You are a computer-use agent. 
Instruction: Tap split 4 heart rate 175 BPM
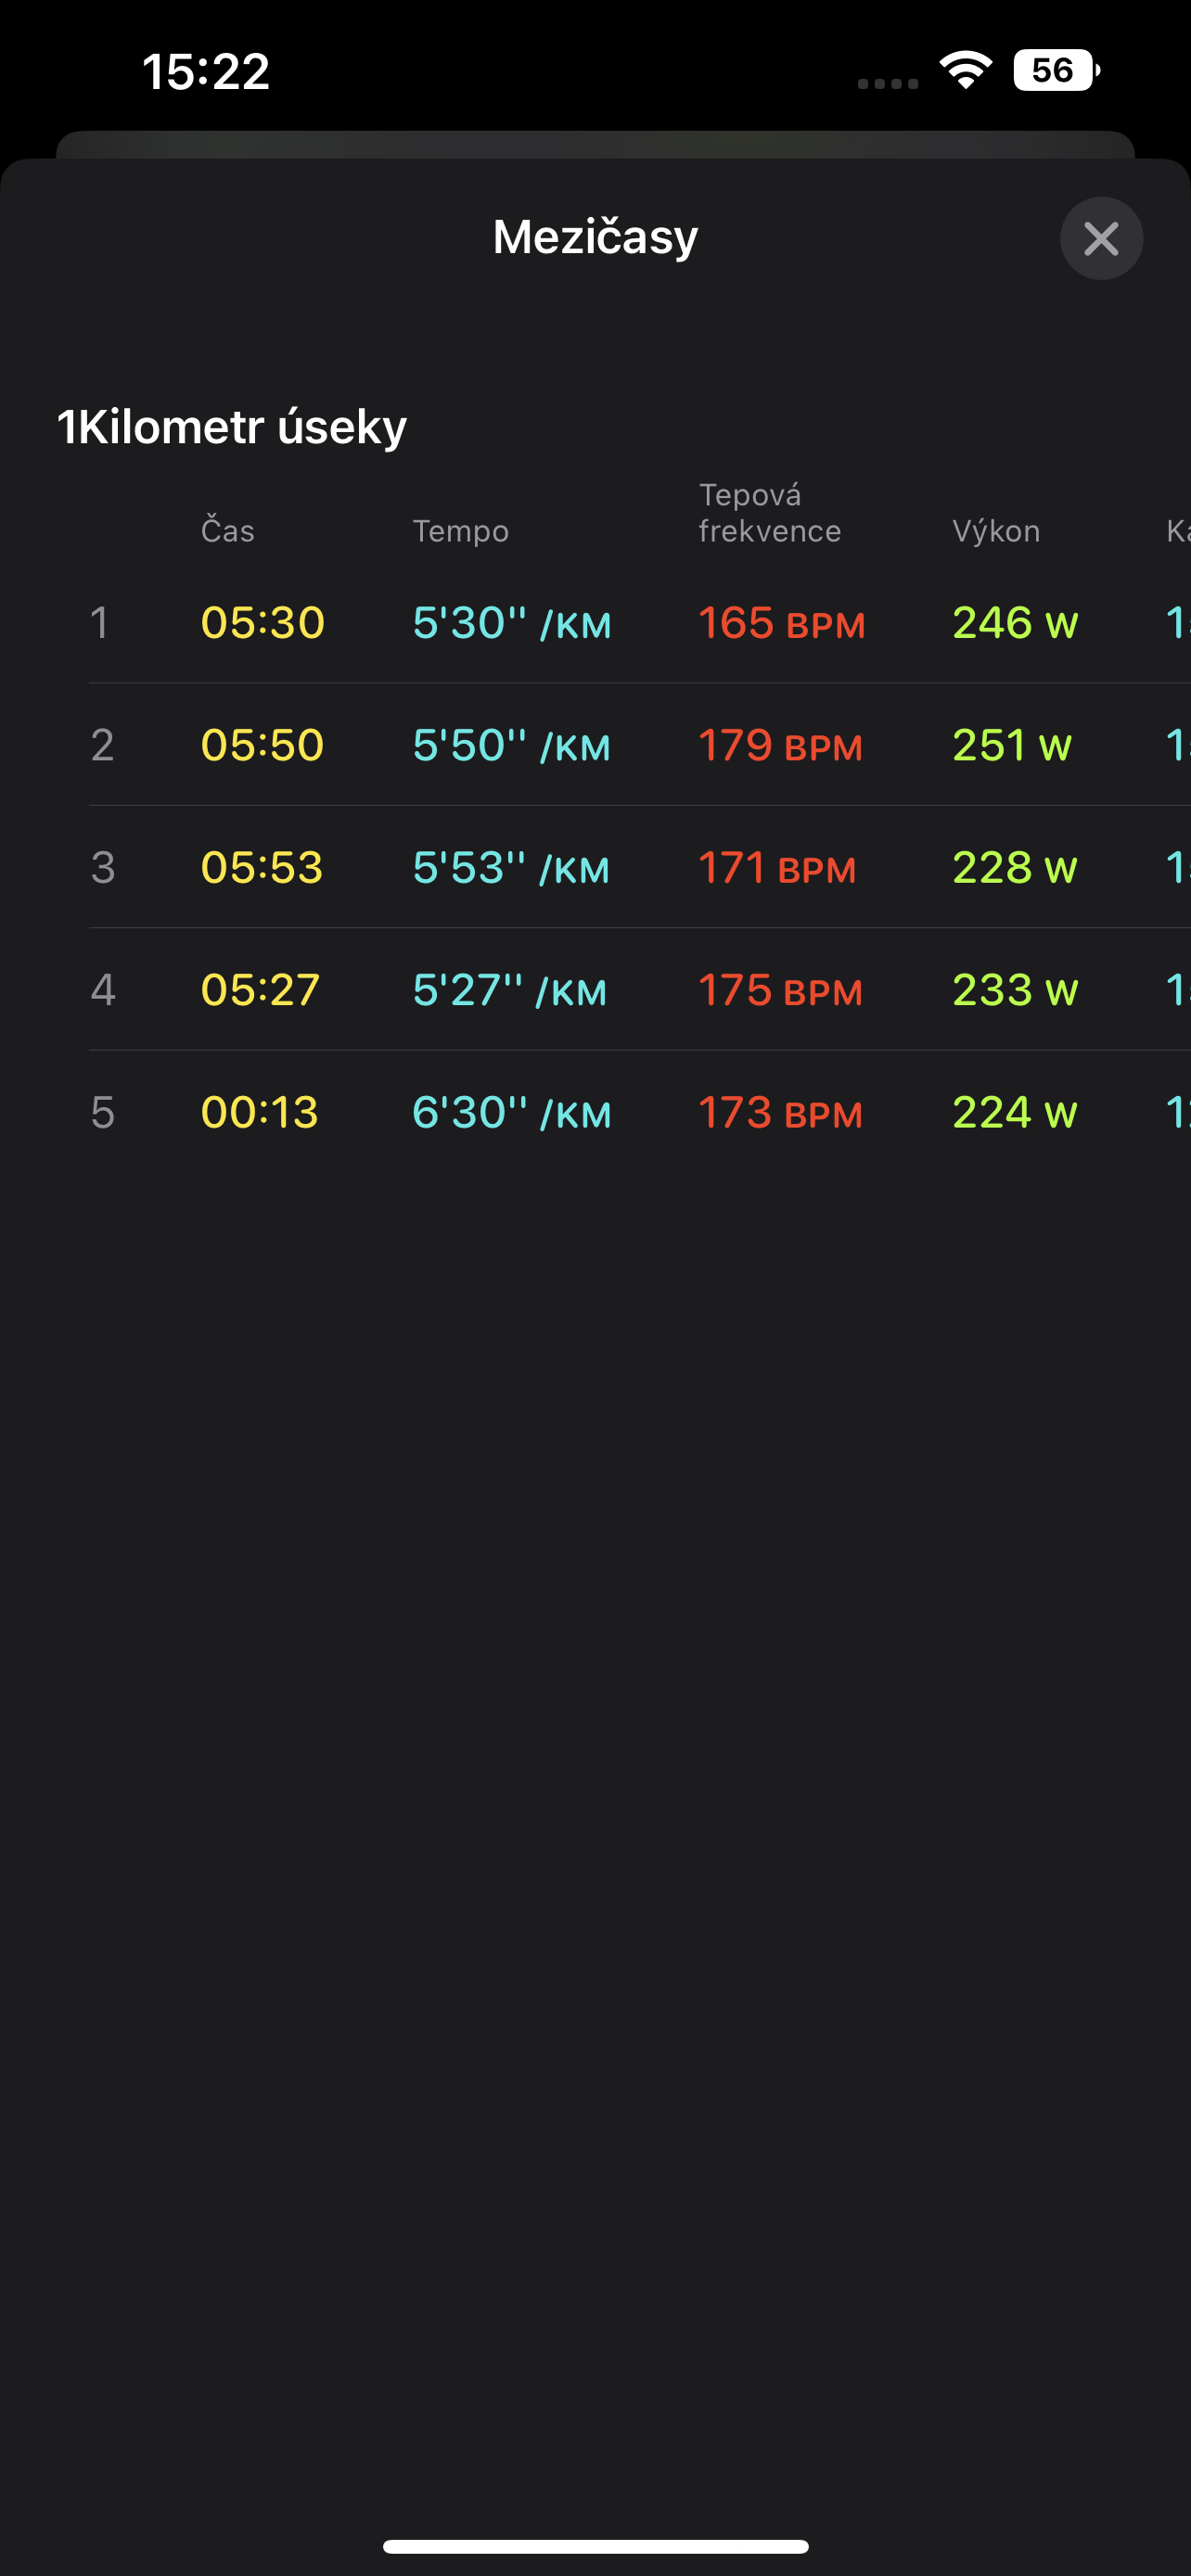780,990
